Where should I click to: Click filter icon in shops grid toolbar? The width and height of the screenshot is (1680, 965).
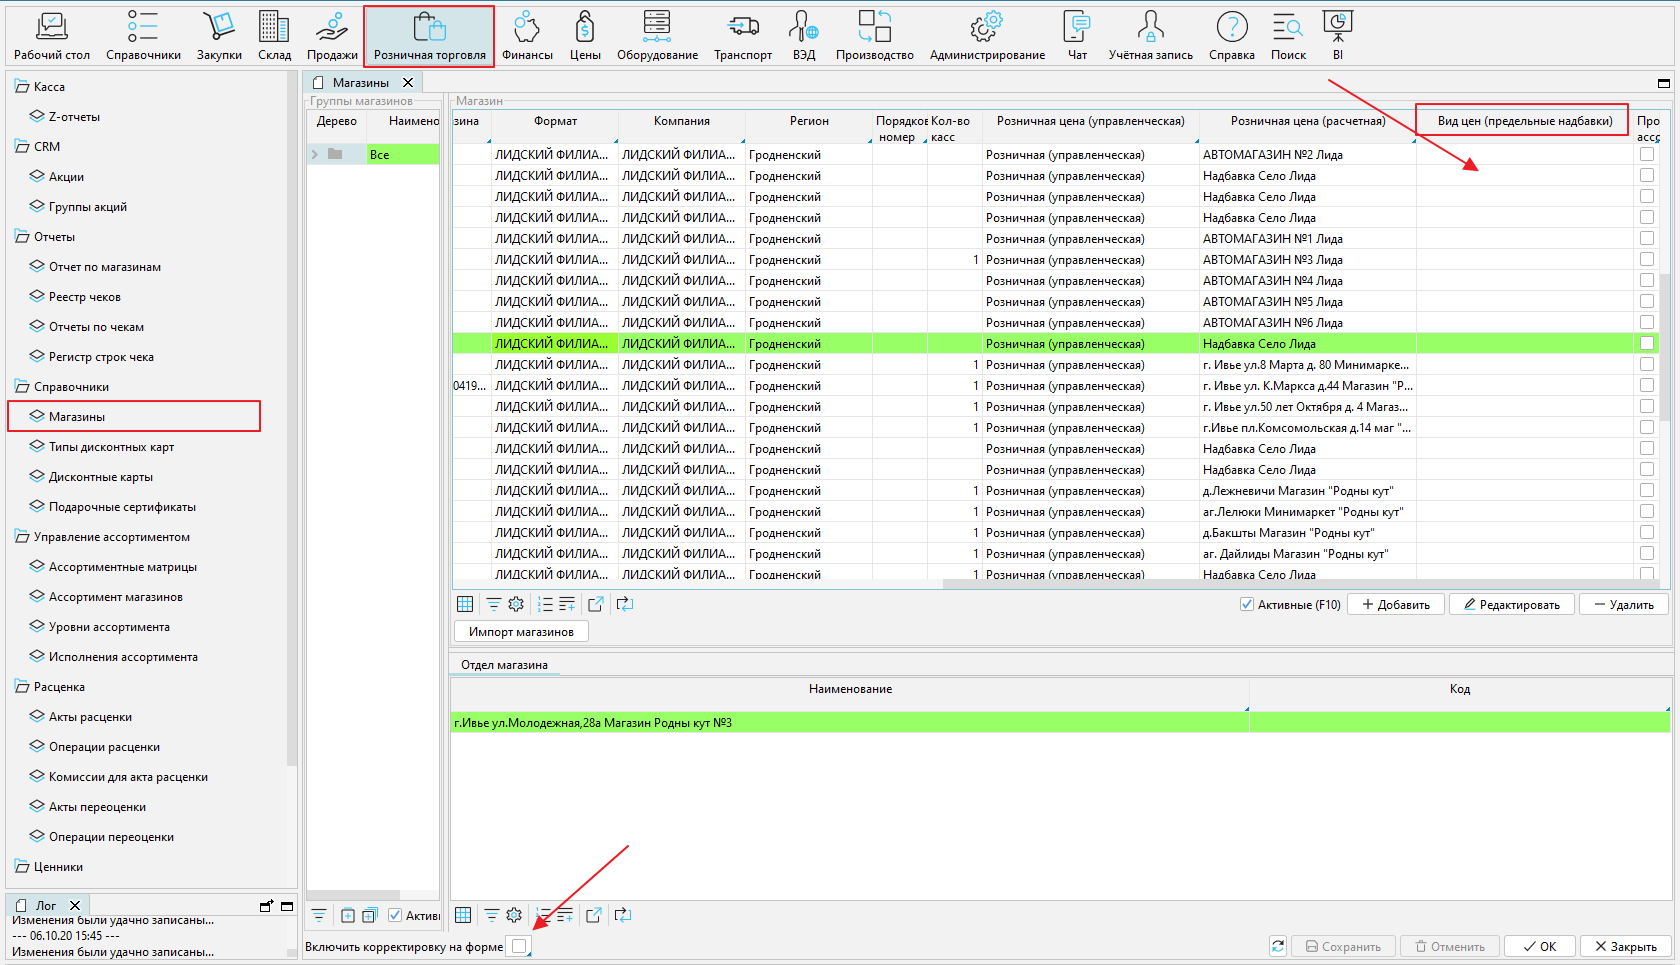point(494,604)
